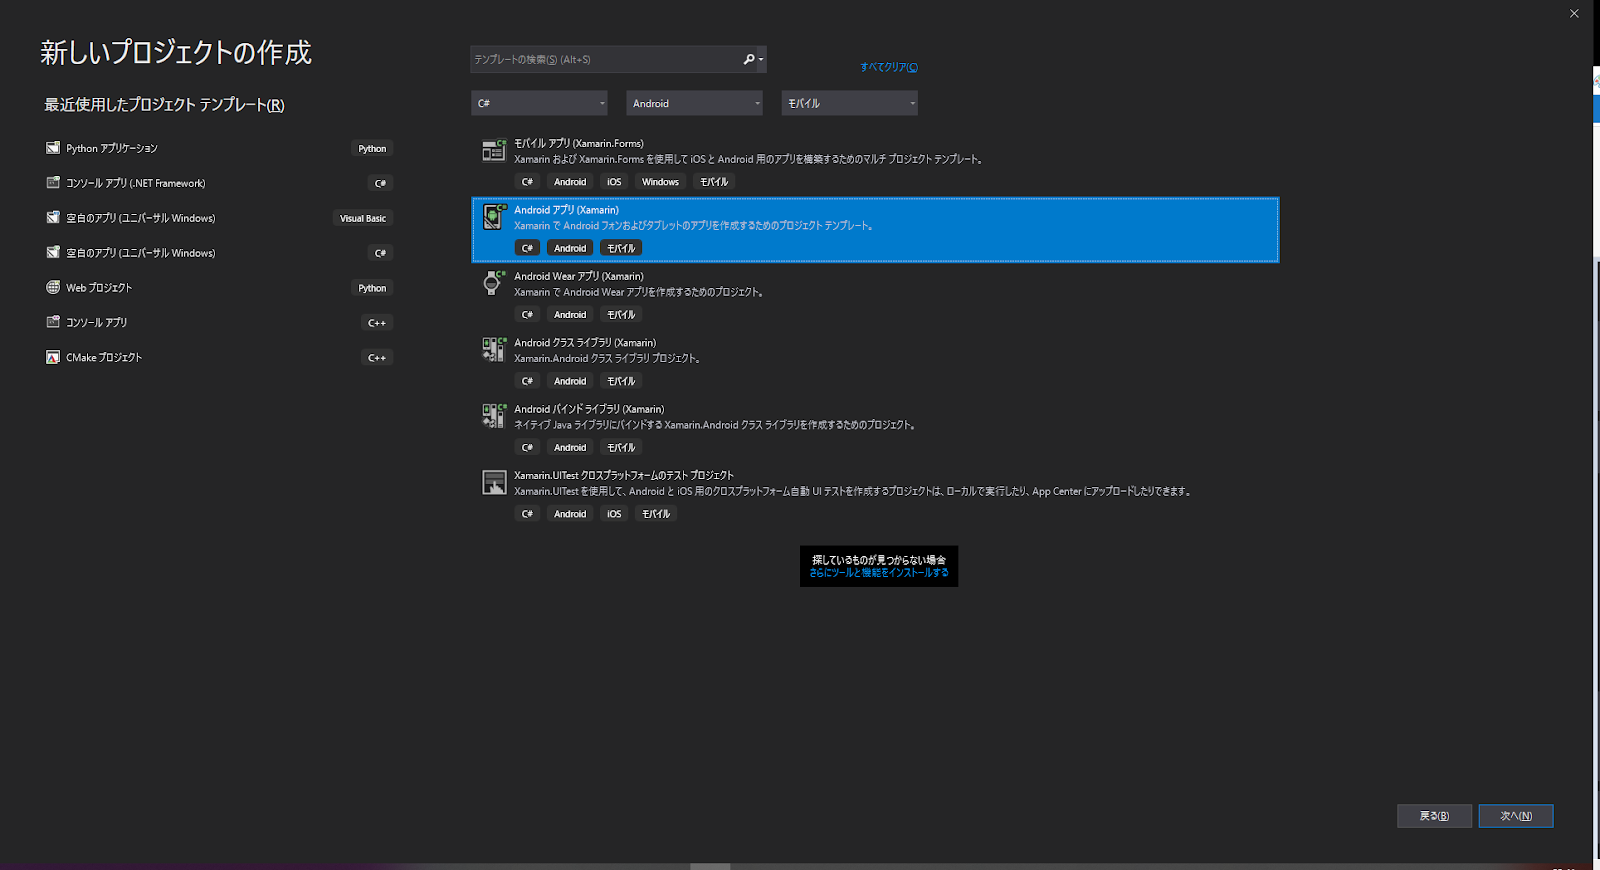1600x870 pixels.
Task: Select Python アプリケーション recent template
Action: [219, 148]
